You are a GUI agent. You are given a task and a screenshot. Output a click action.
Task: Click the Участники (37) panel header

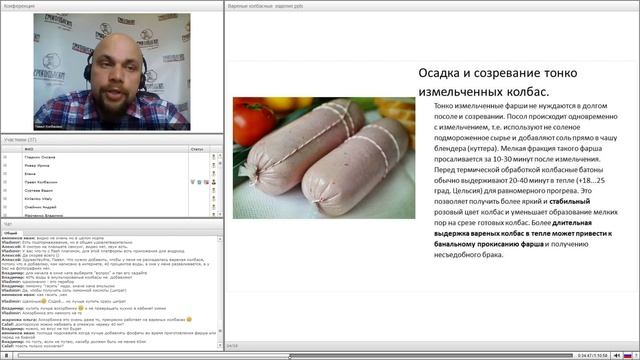(112, 140)
